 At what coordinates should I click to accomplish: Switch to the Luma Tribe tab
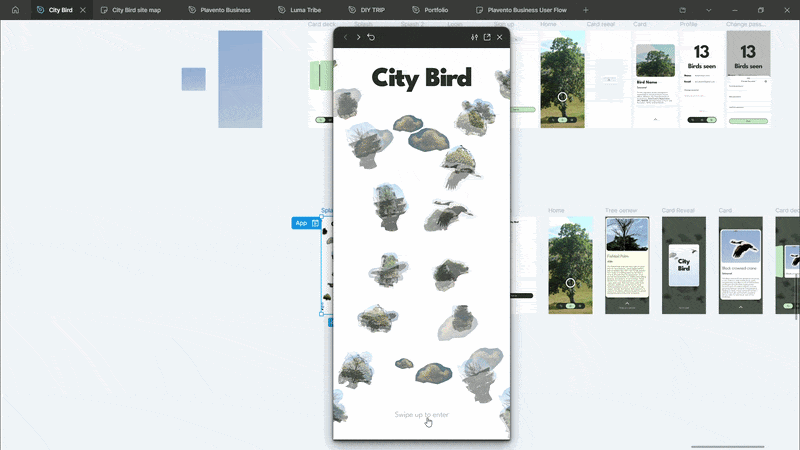click(300, 10)
